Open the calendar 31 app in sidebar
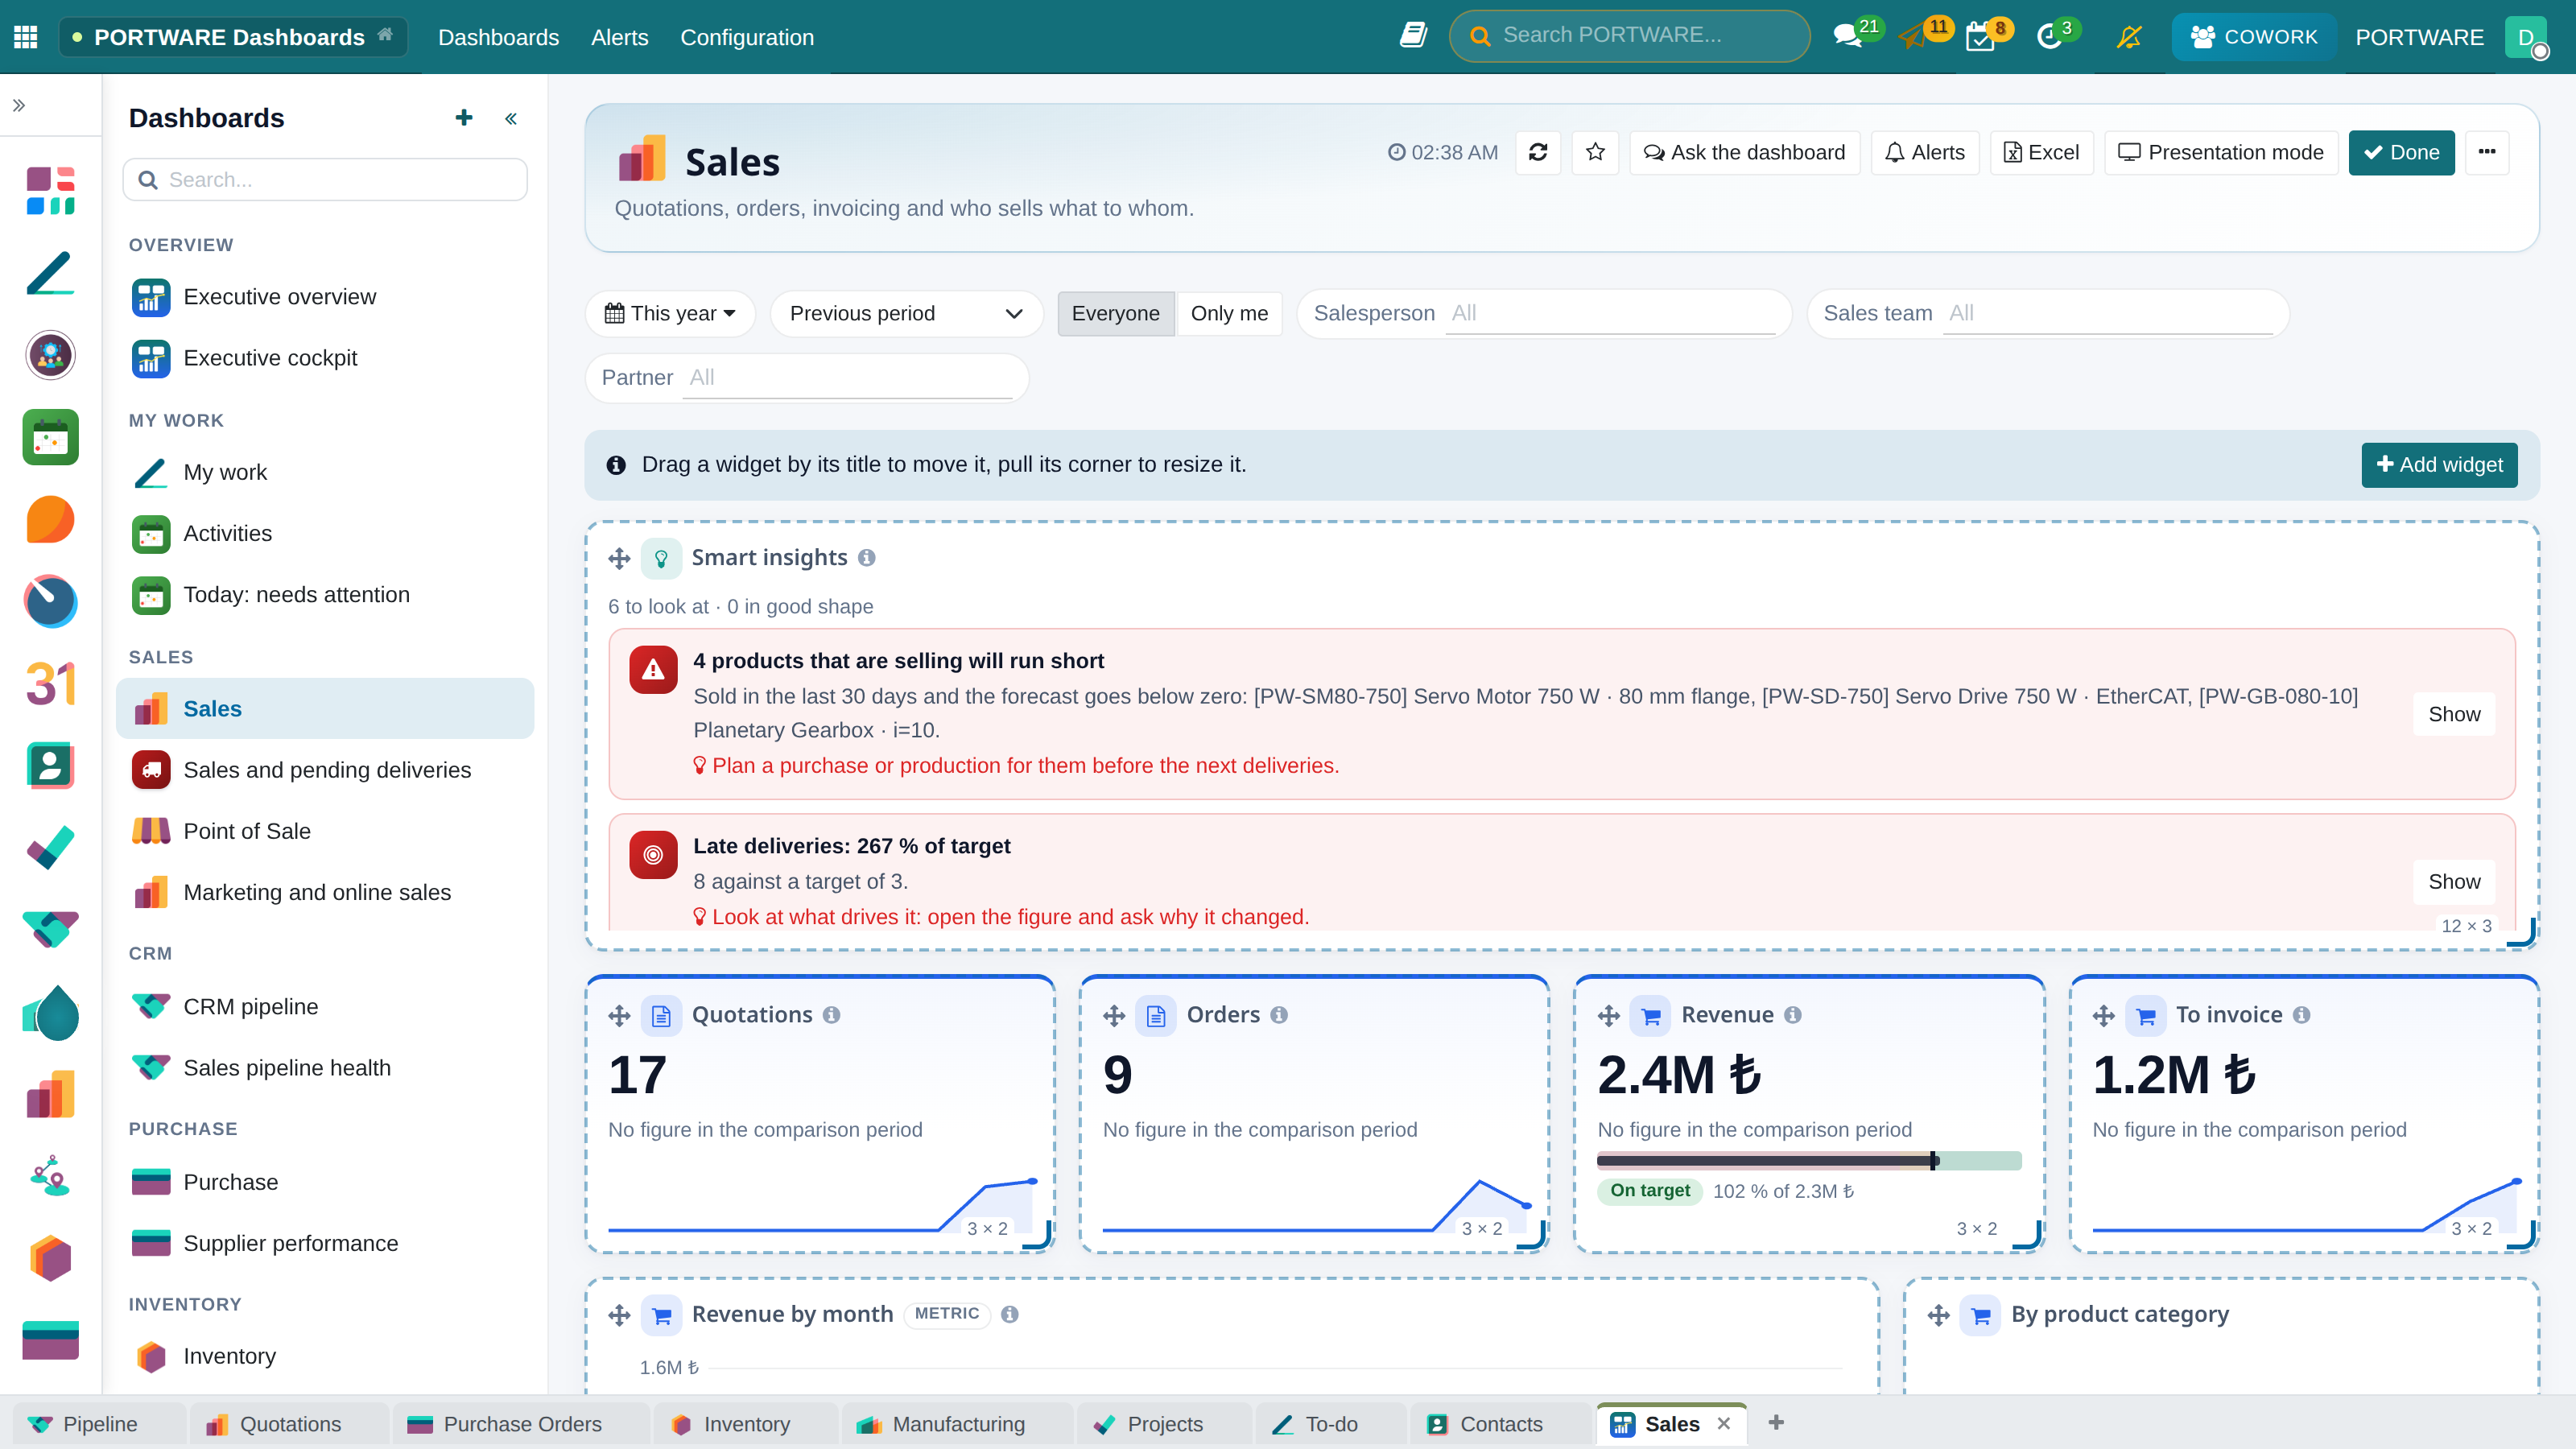 point(50,684)
